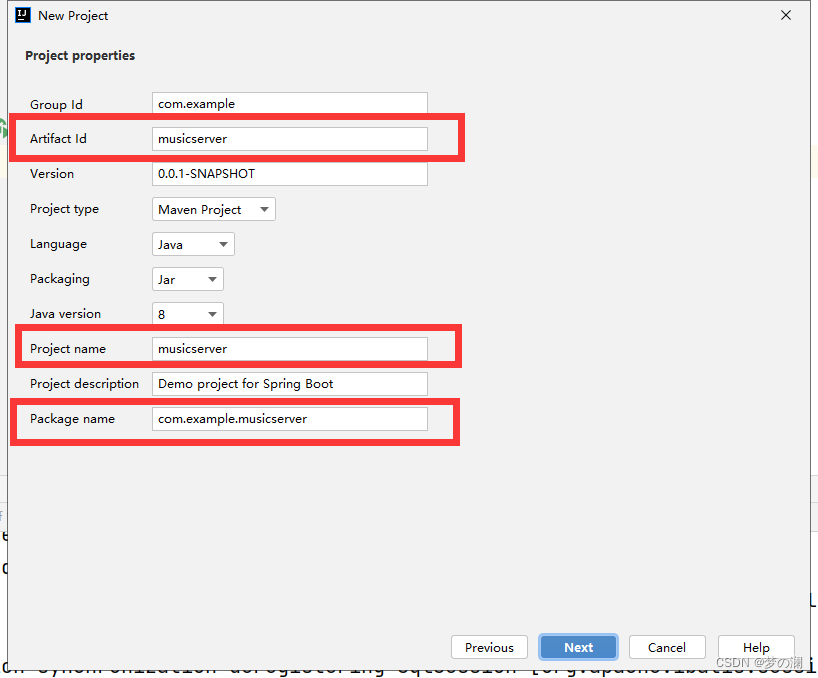This screenshot has width=818, height=678.
Task: Click the Java version label
Action: [x=65, y=314]
